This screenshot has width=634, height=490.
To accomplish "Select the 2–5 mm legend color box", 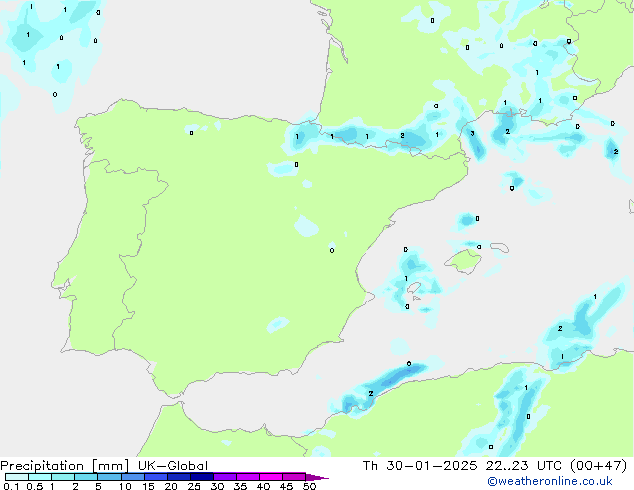I will coord(86,477).
